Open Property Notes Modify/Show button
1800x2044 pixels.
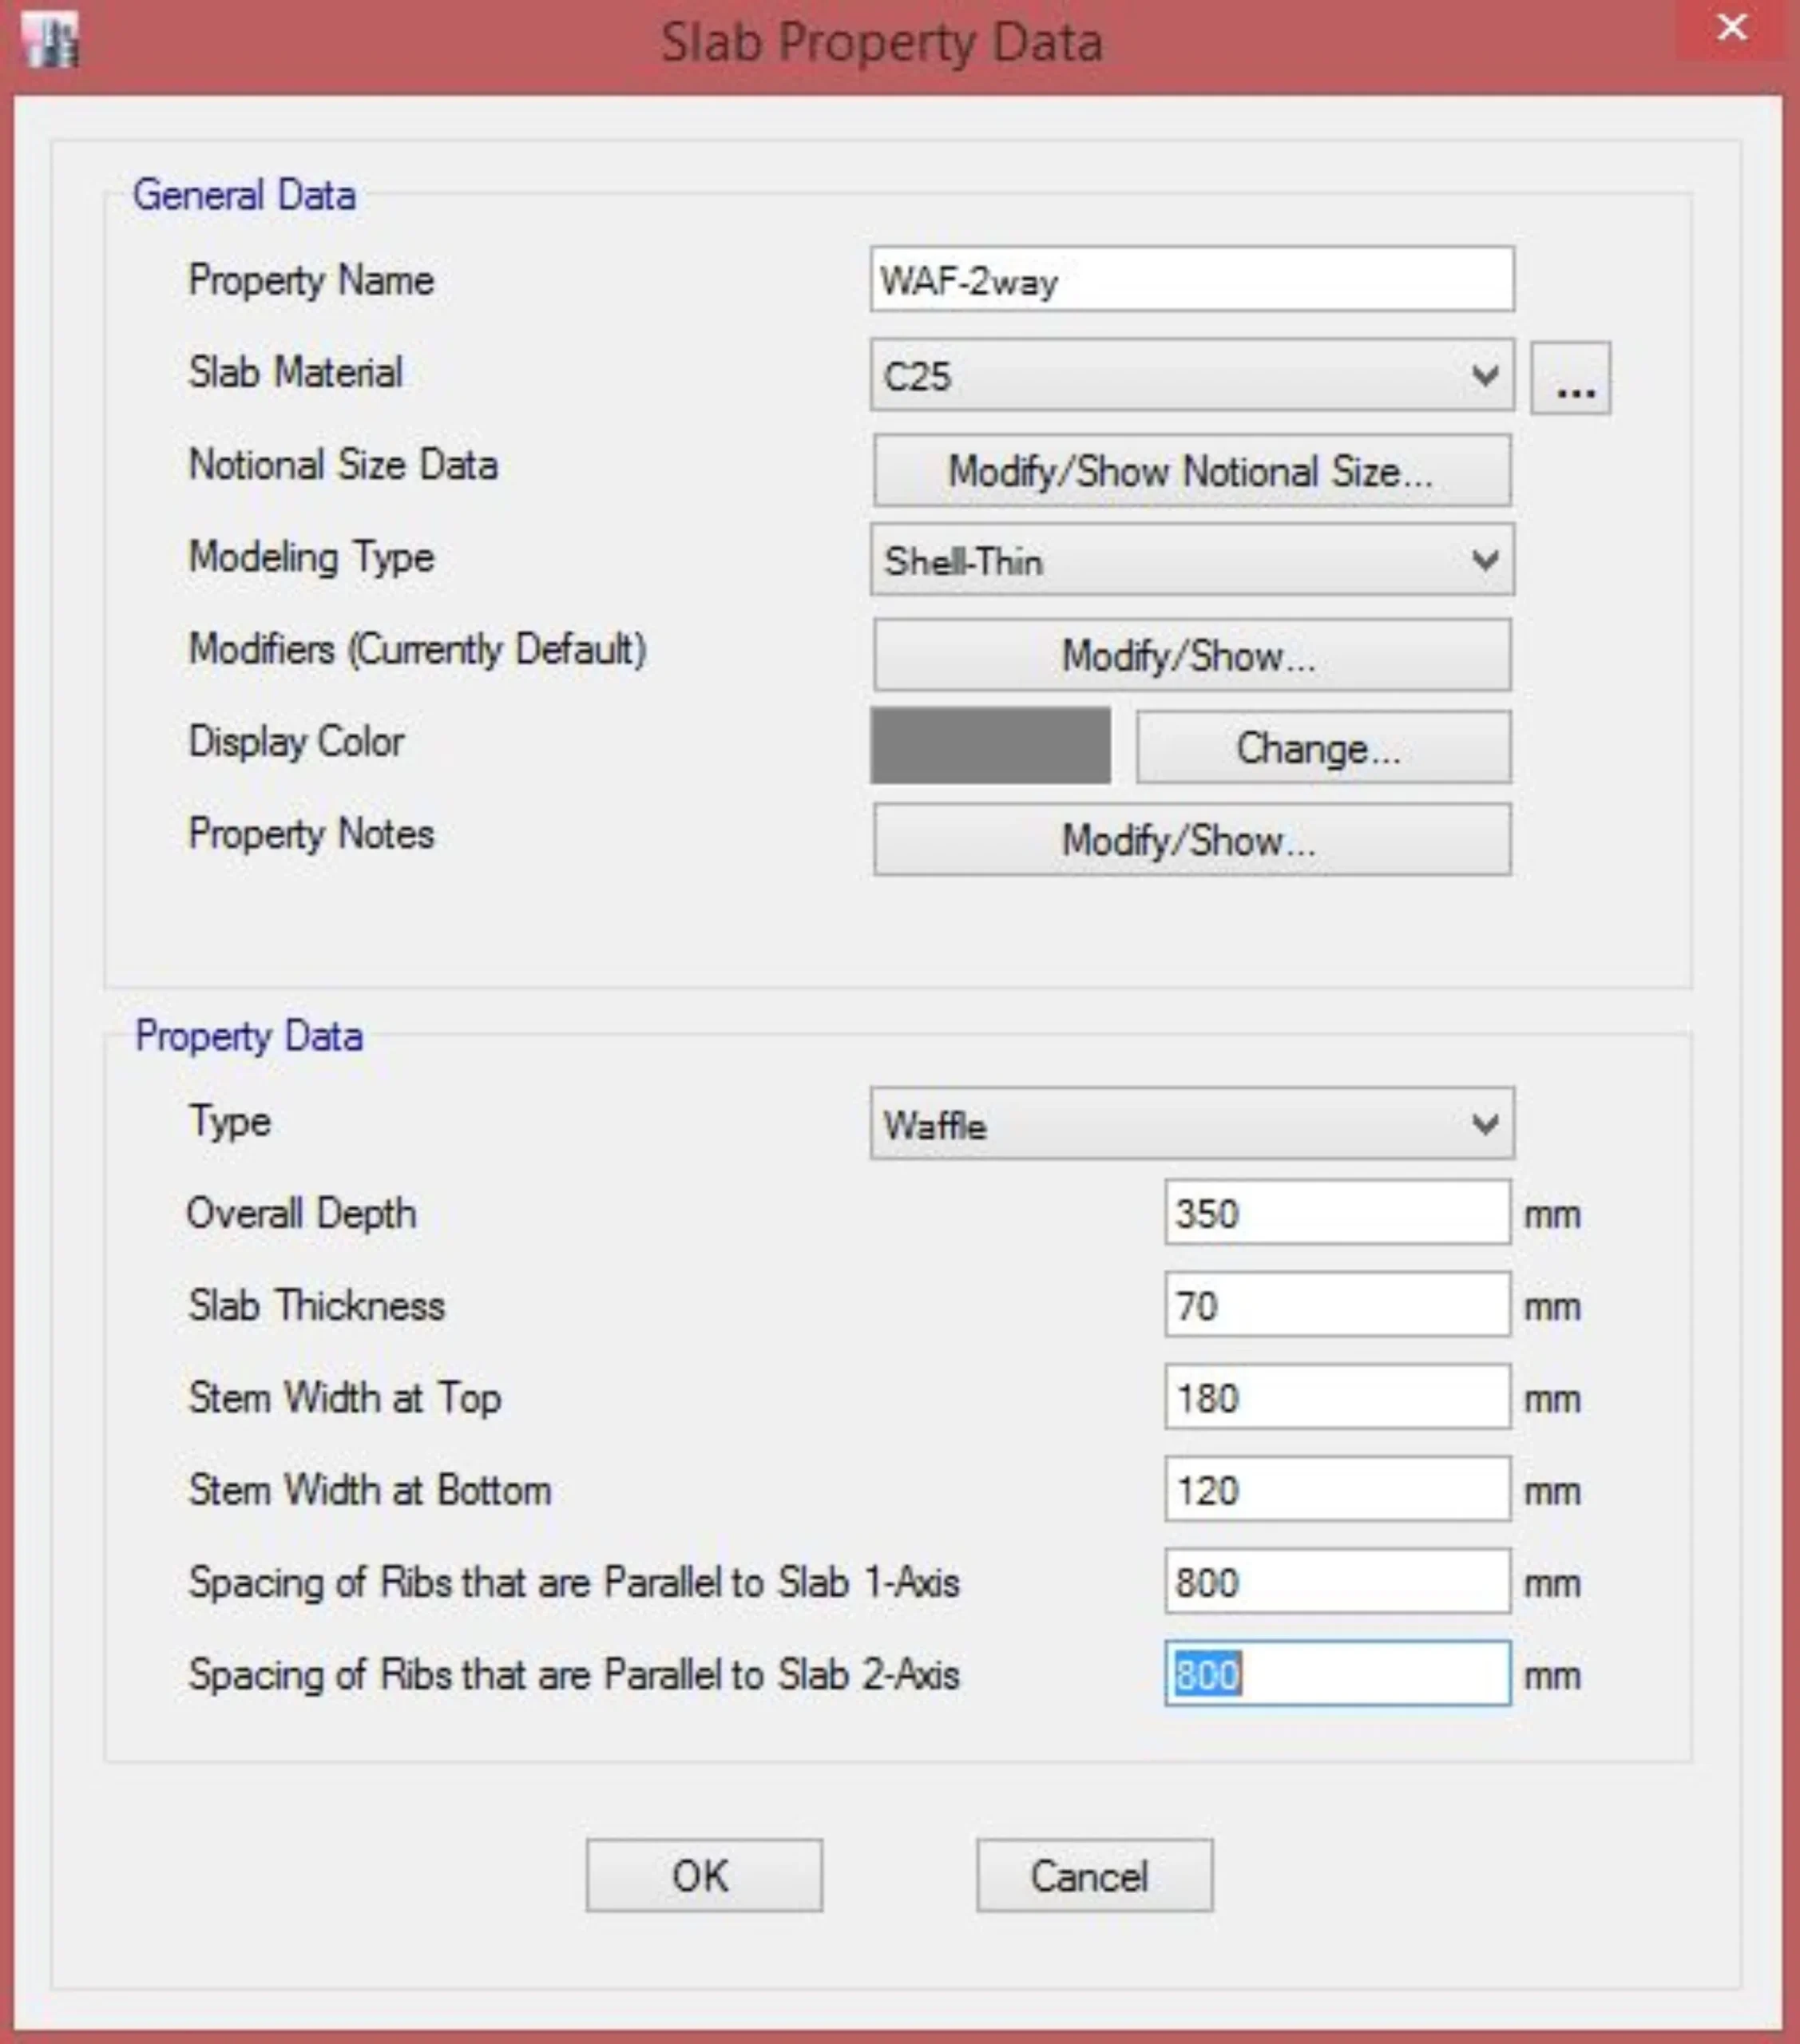point(1191,840)
